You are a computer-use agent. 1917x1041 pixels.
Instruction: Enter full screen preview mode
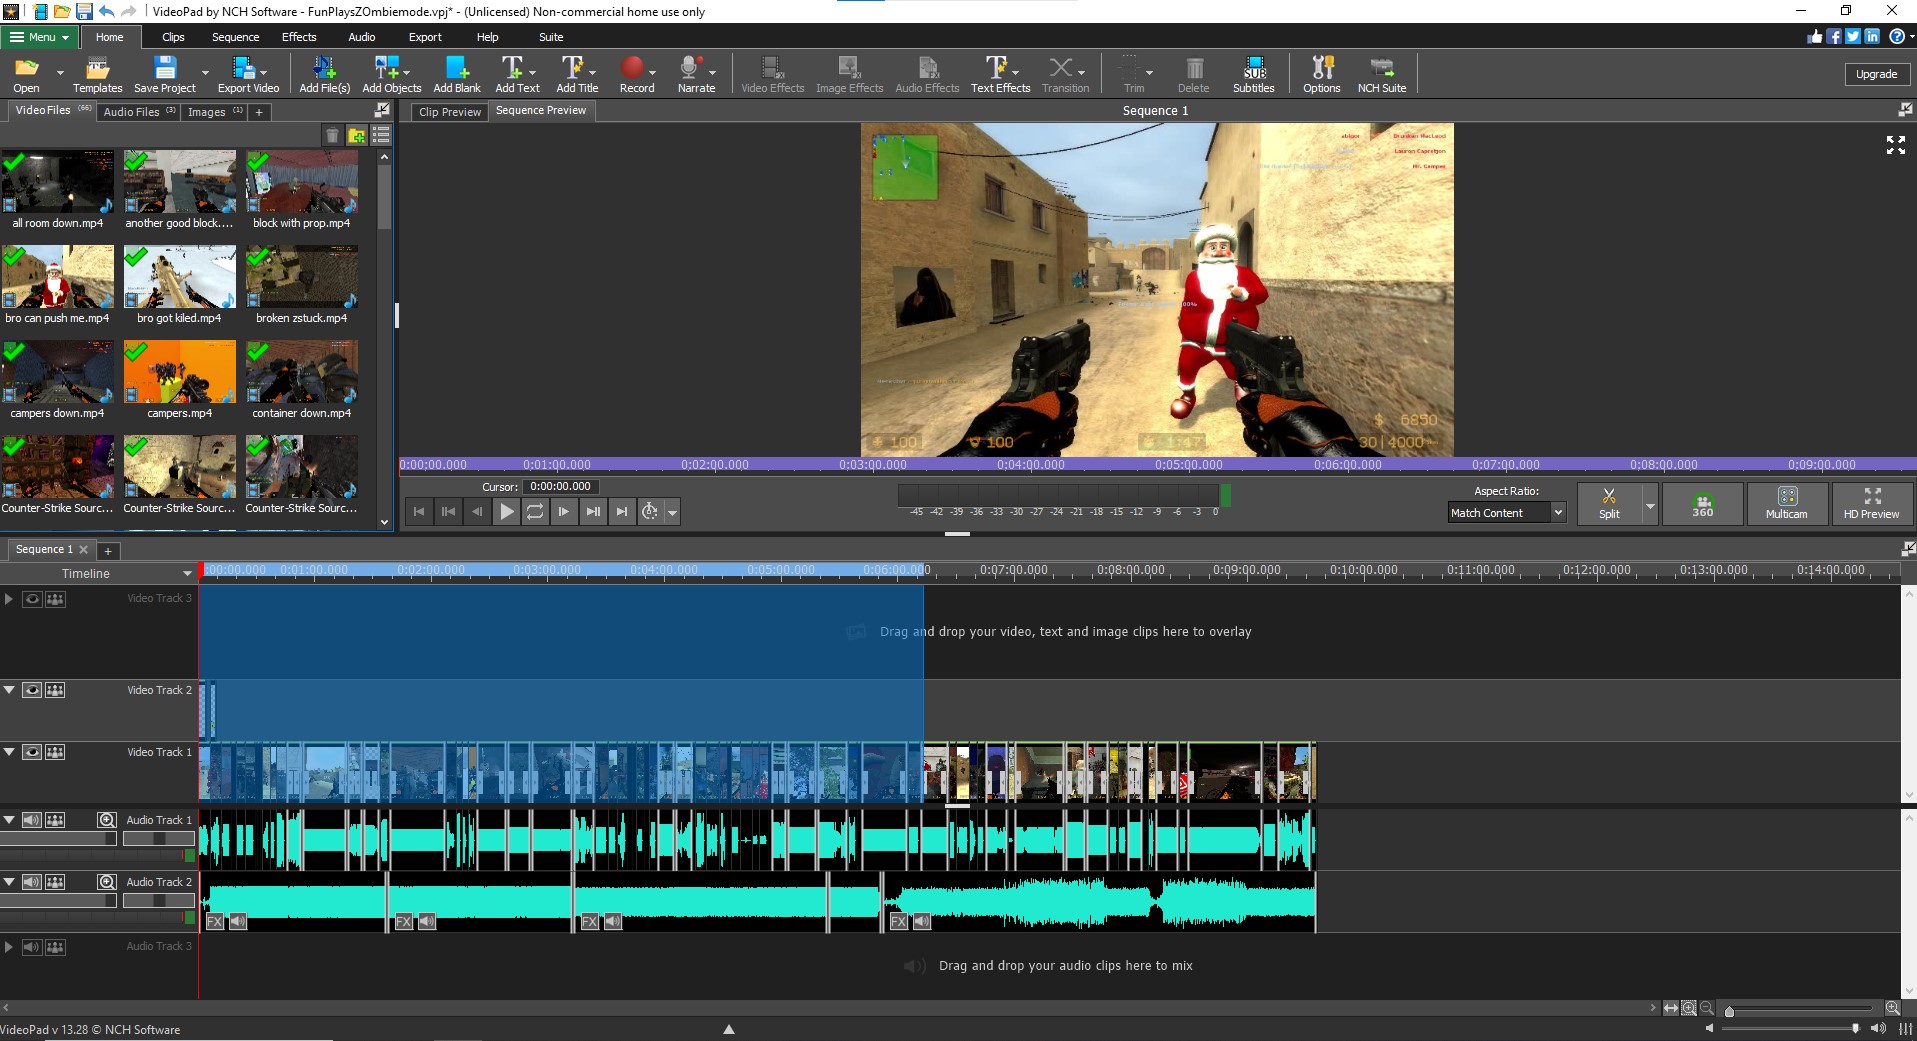(x=1895, y=145)
